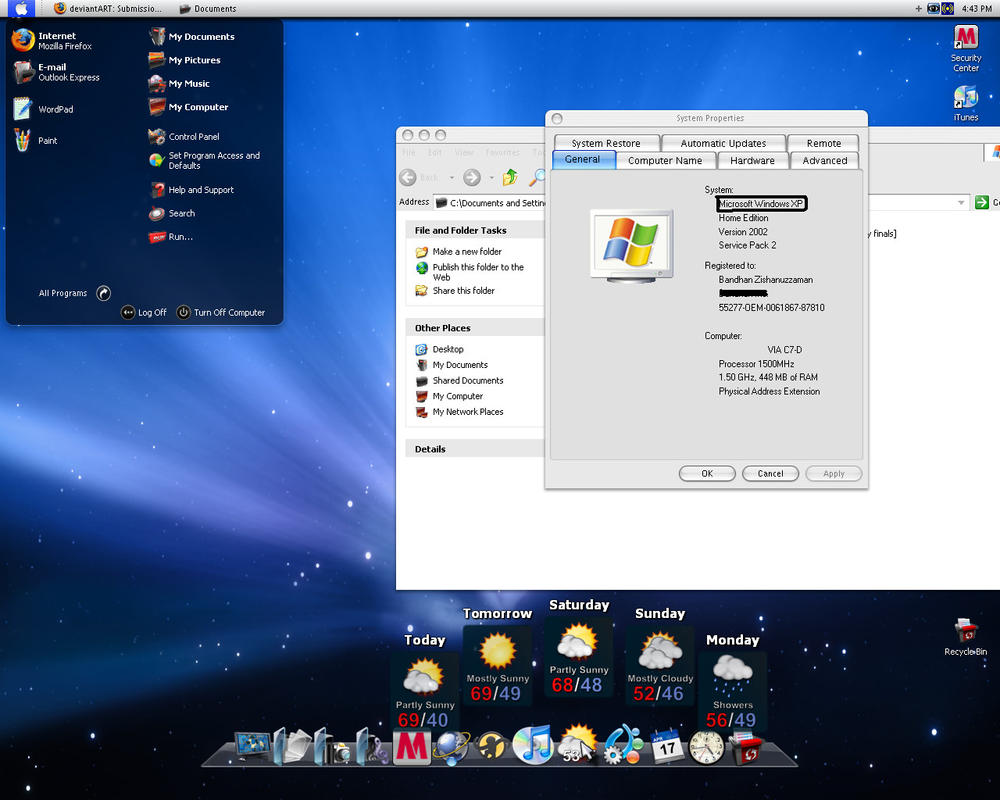1000x800 pixels.
Task: Open My Music in Start menu
Action: point(179,84)
